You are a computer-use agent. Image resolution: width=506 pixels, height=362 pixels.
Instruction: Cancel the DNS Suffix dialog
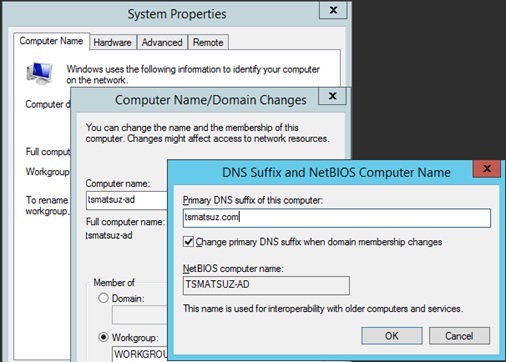(459, 336)
